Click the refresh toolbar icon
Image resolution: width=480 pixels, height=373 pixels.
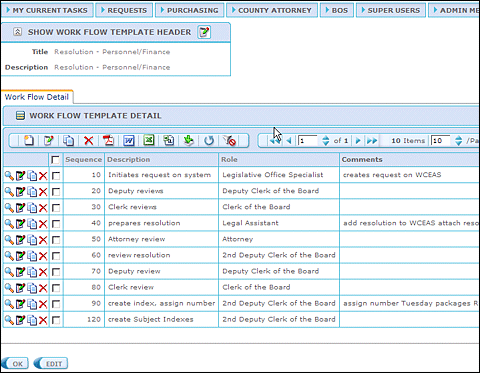(x=209, y=140)
